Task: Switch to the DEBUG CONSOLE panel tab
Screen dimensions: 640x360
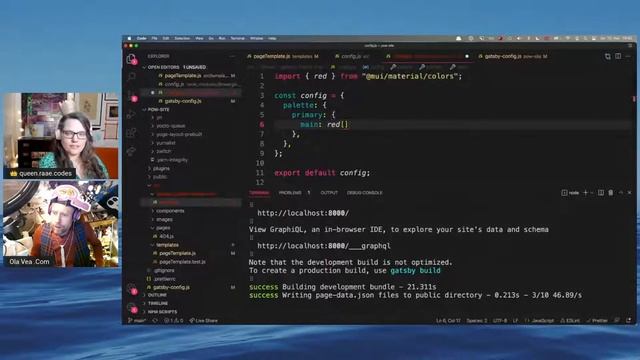Action: (x=364, y=193)
